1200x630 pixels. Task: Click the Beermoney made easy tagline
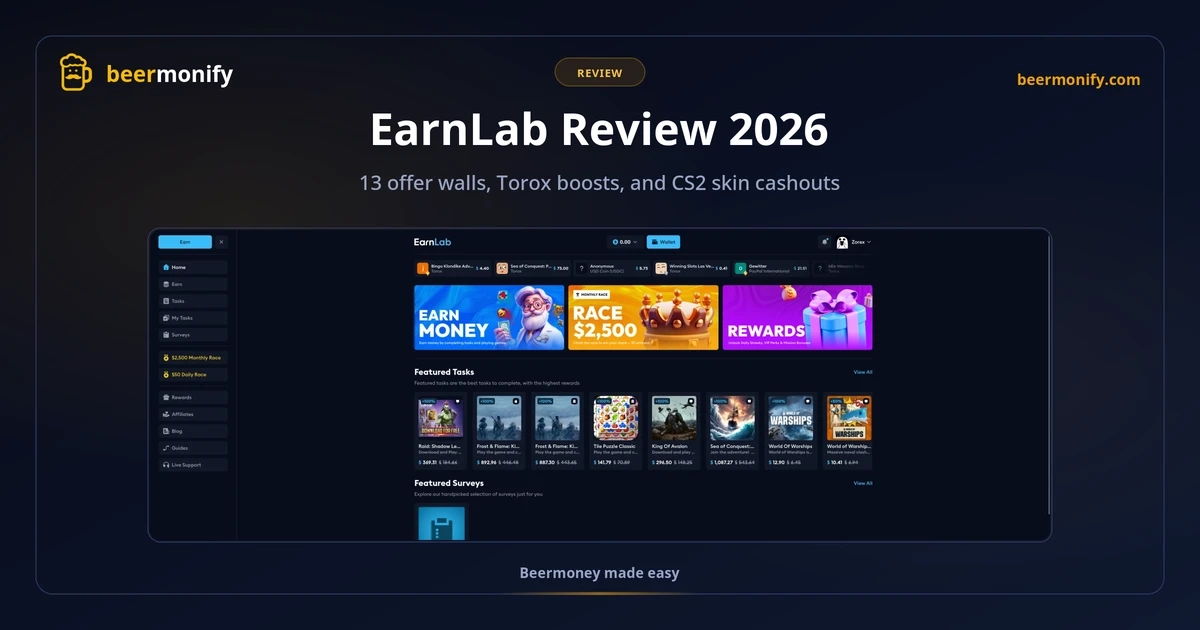[x=599, y=573]
